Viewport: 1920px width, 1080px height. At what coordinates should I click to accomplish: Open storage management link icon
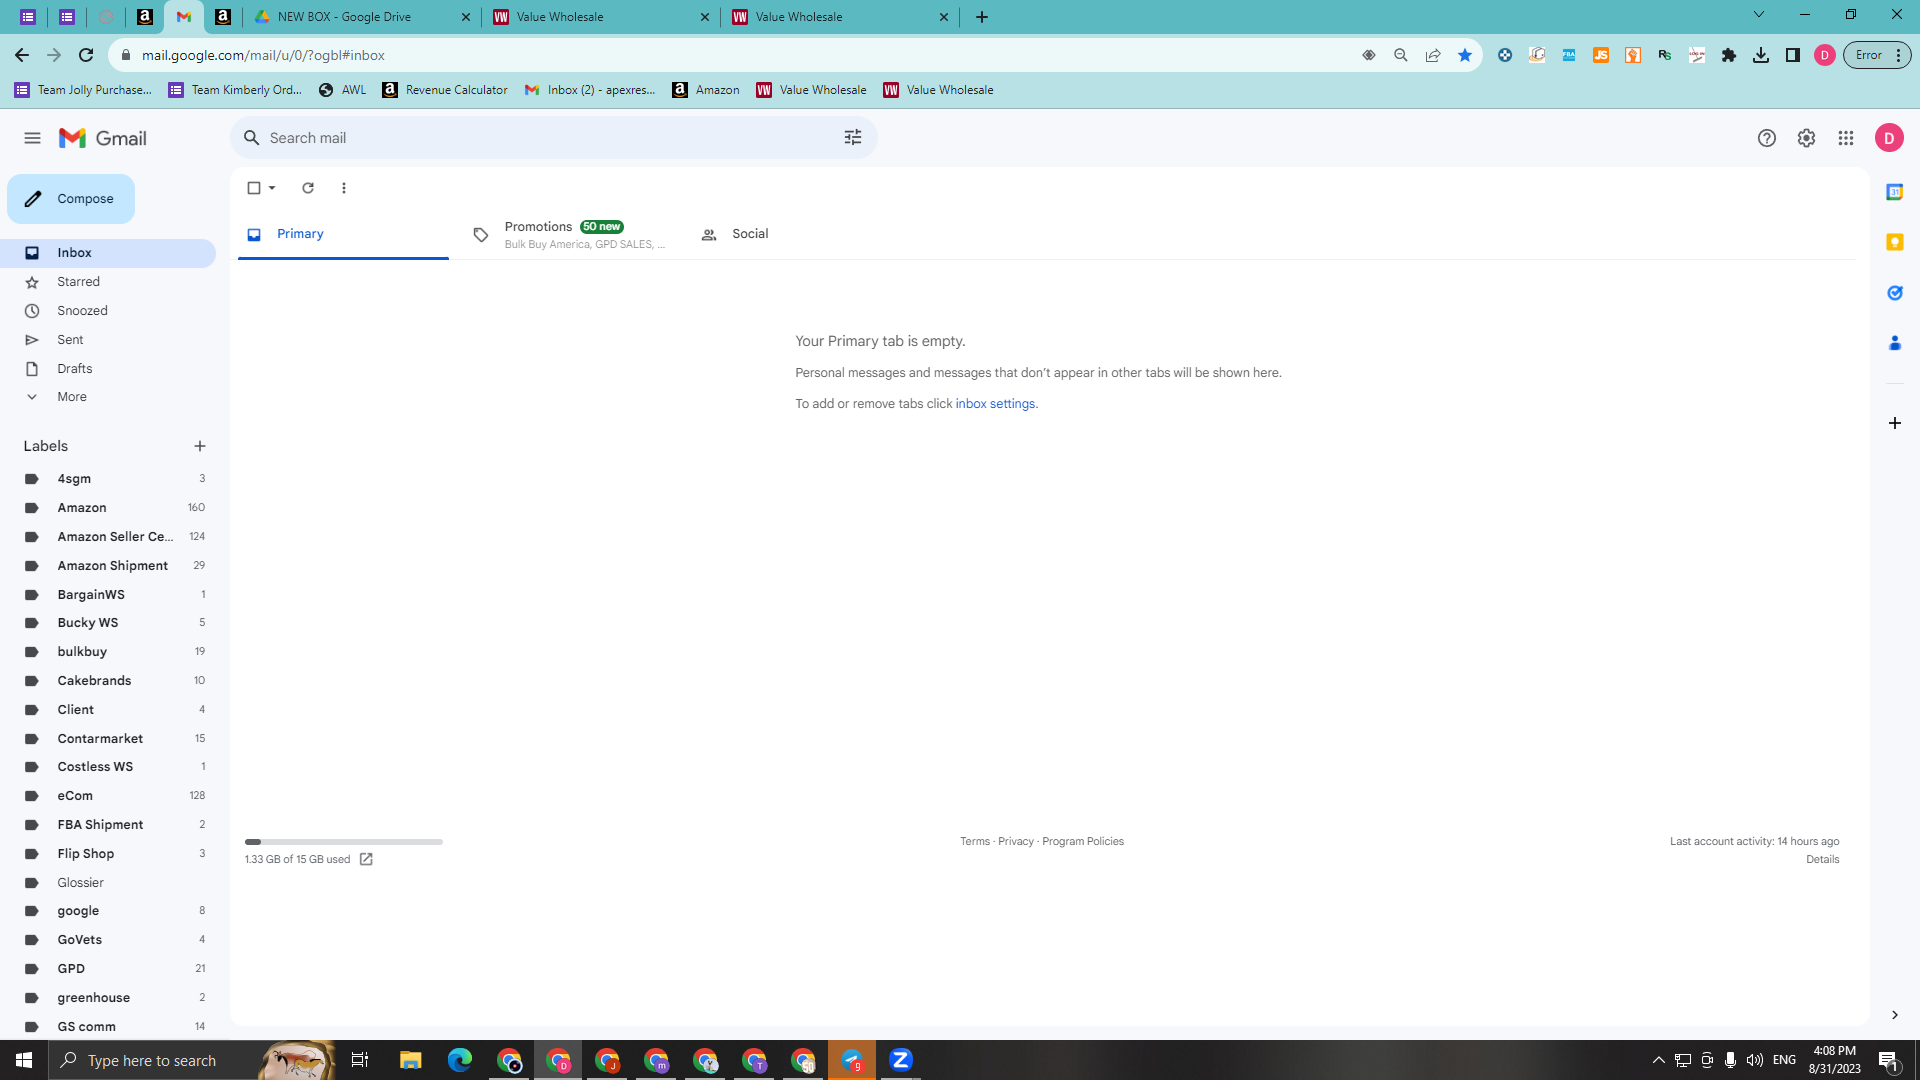point(366,859)
